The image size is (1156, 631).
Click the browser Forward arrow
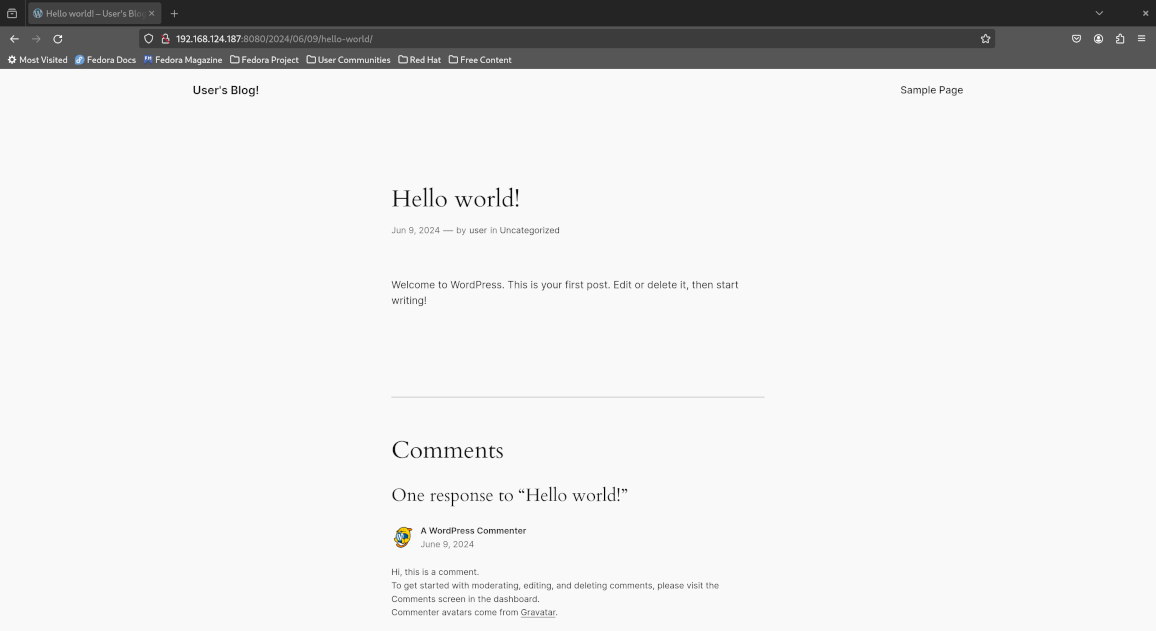[x=36, y=39]
